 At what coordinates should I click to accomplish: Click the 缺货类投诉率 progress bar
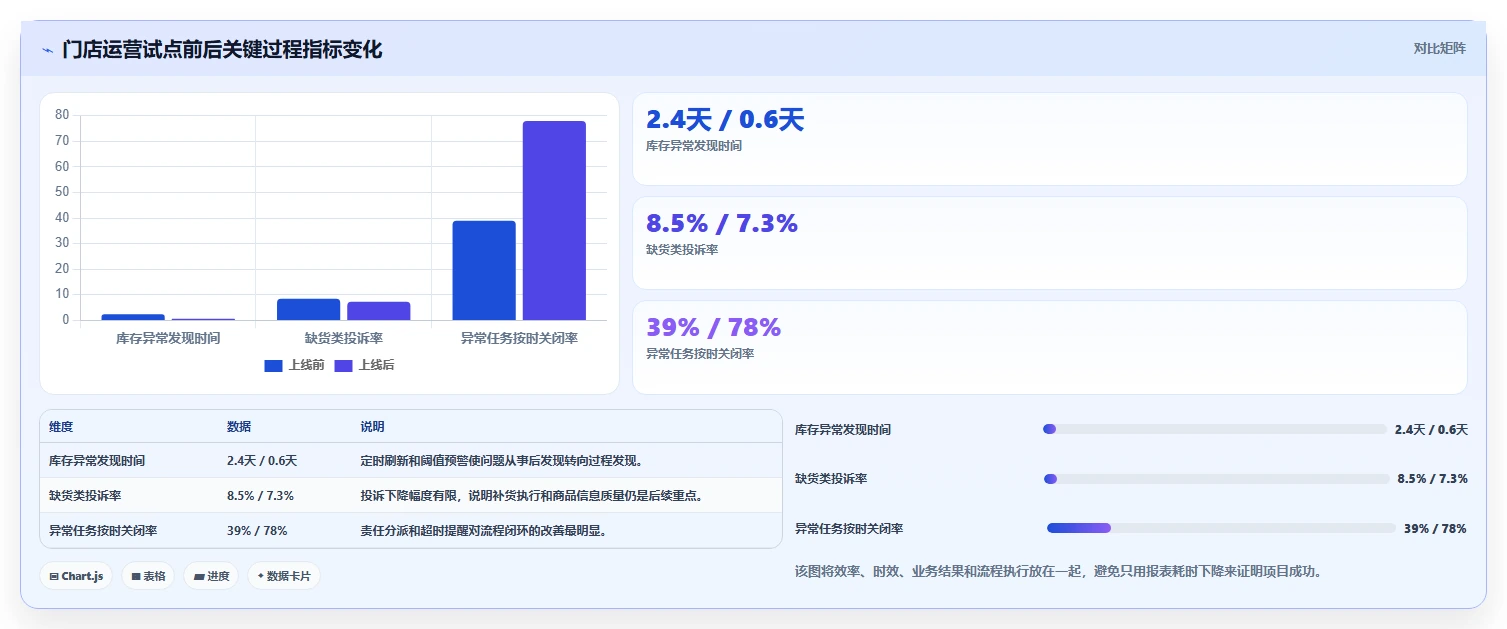(1216, 479)
